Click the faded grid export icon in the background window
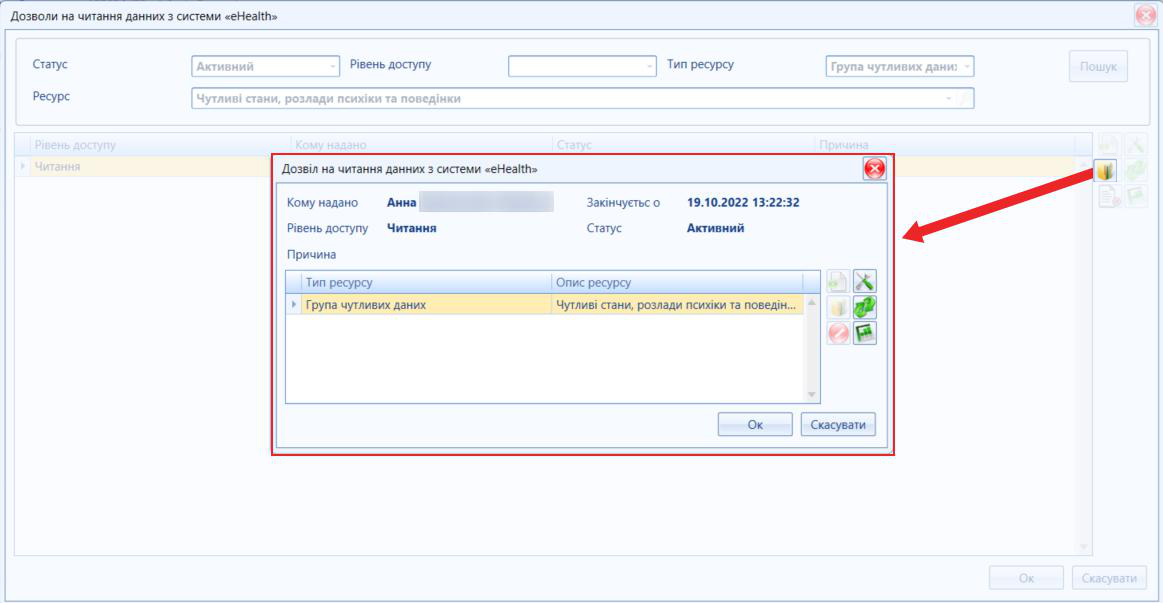Viewport: 1163px width, 604px height. point(1135,197)
